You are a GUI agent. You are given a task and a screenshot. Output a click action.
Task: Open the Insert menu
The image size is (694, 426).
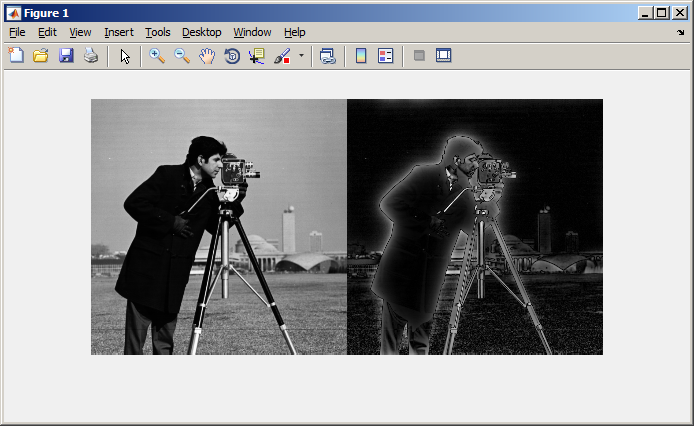[x=118, y=32]
